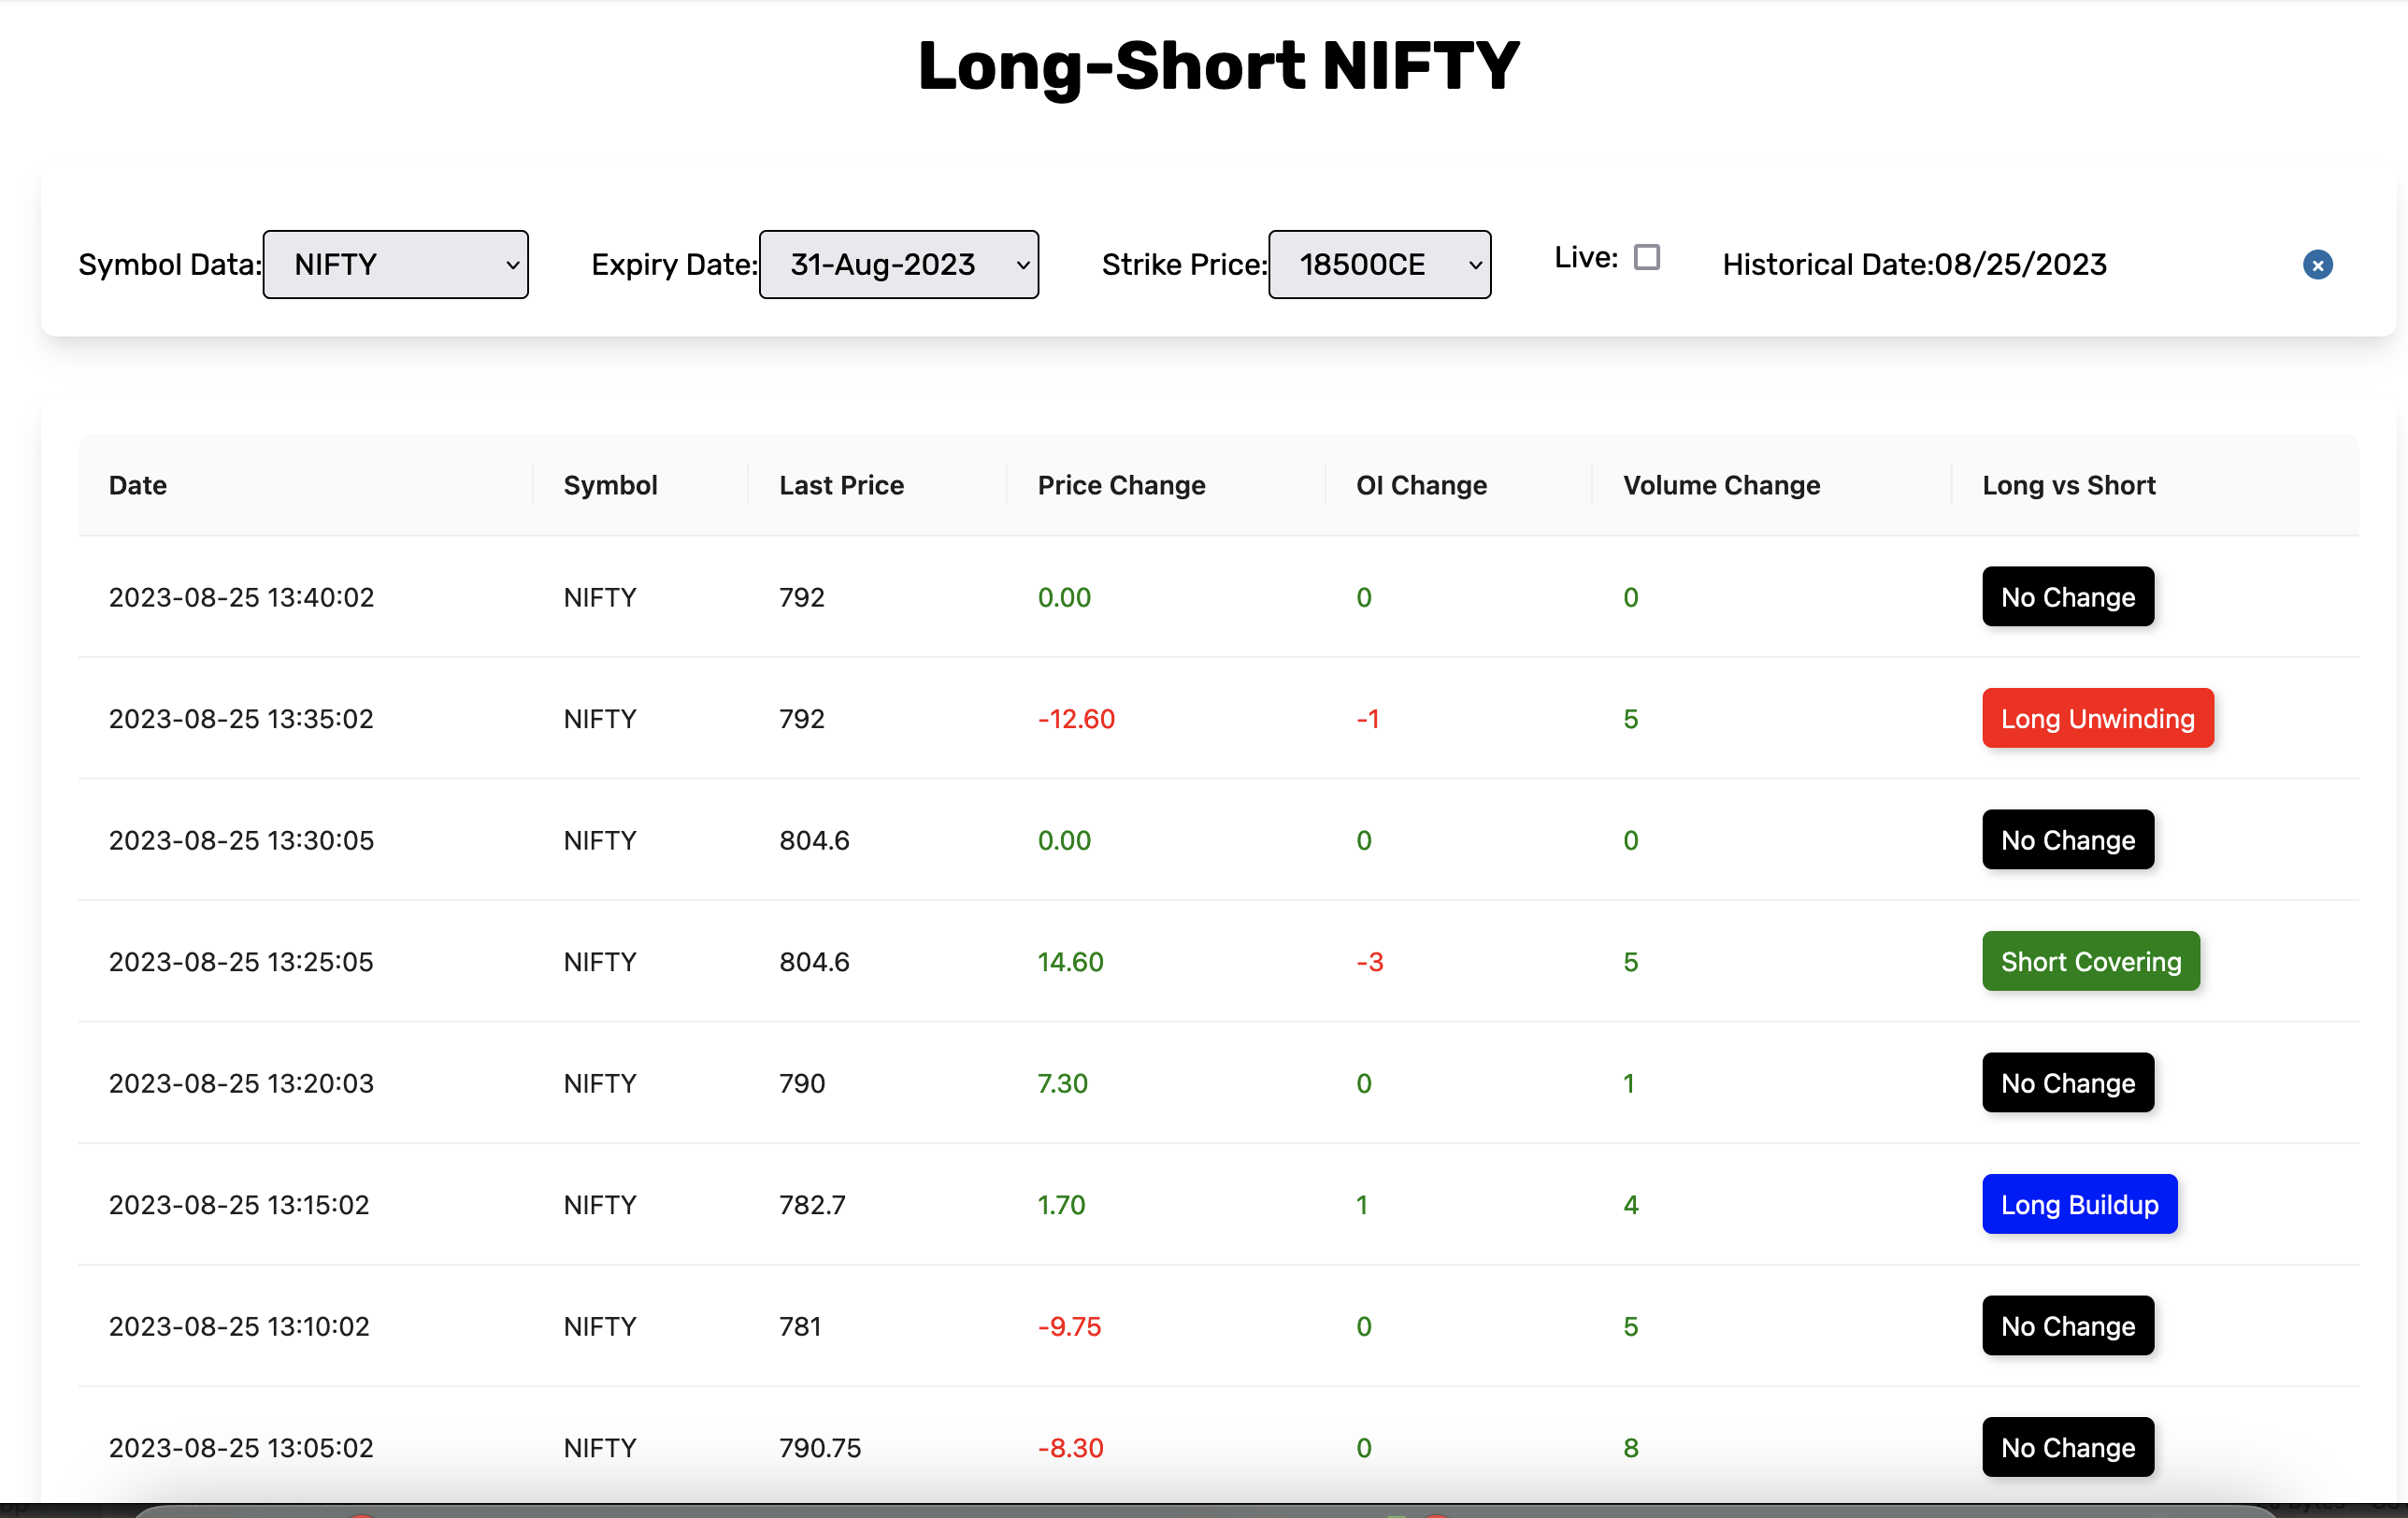
Task: Click the Short Covering badge
Action: pos(2090,961)
